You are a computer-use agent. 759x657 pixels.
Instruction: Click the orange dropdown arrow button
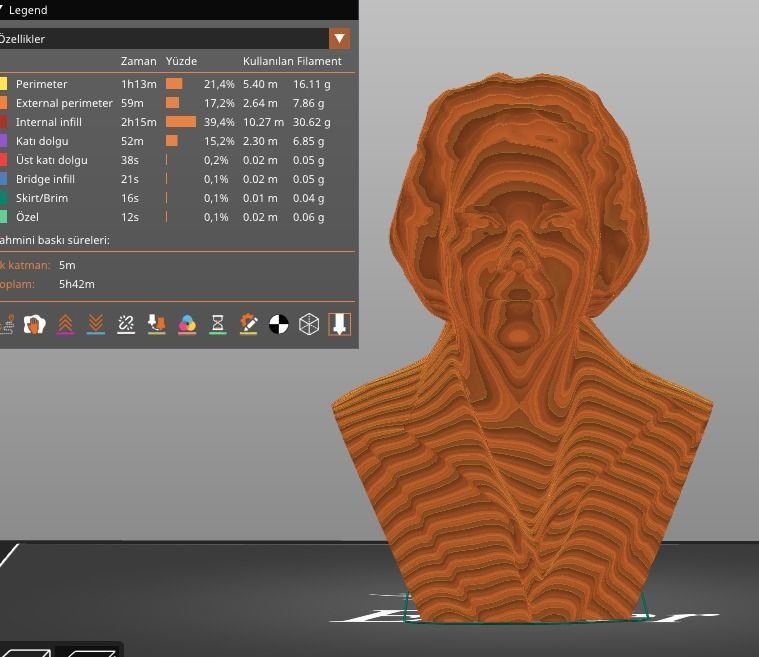tap(340, 39)
